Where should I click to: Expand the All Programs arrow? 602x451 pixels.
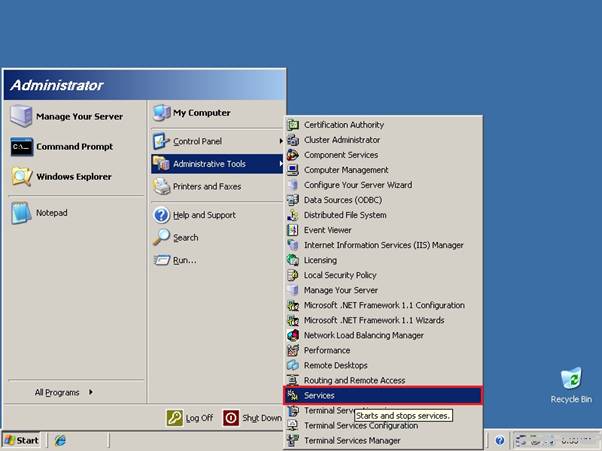pos(91,392)
